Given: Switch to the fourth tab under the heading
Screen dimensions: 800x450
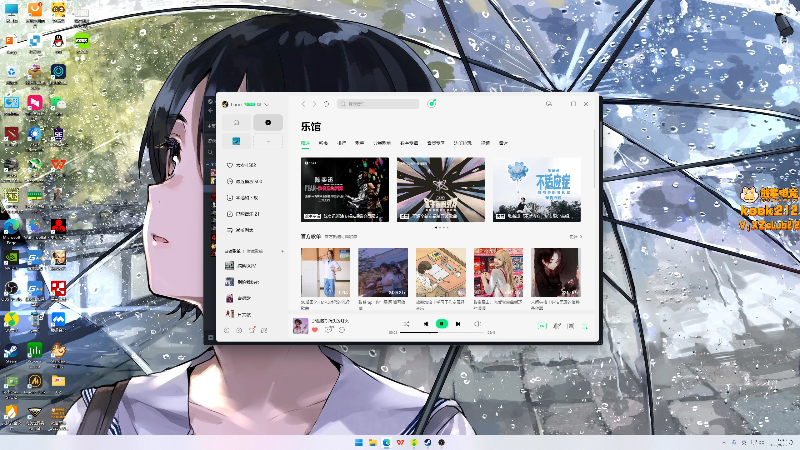Looking at the screenshot, I should [x=359, y=143].
